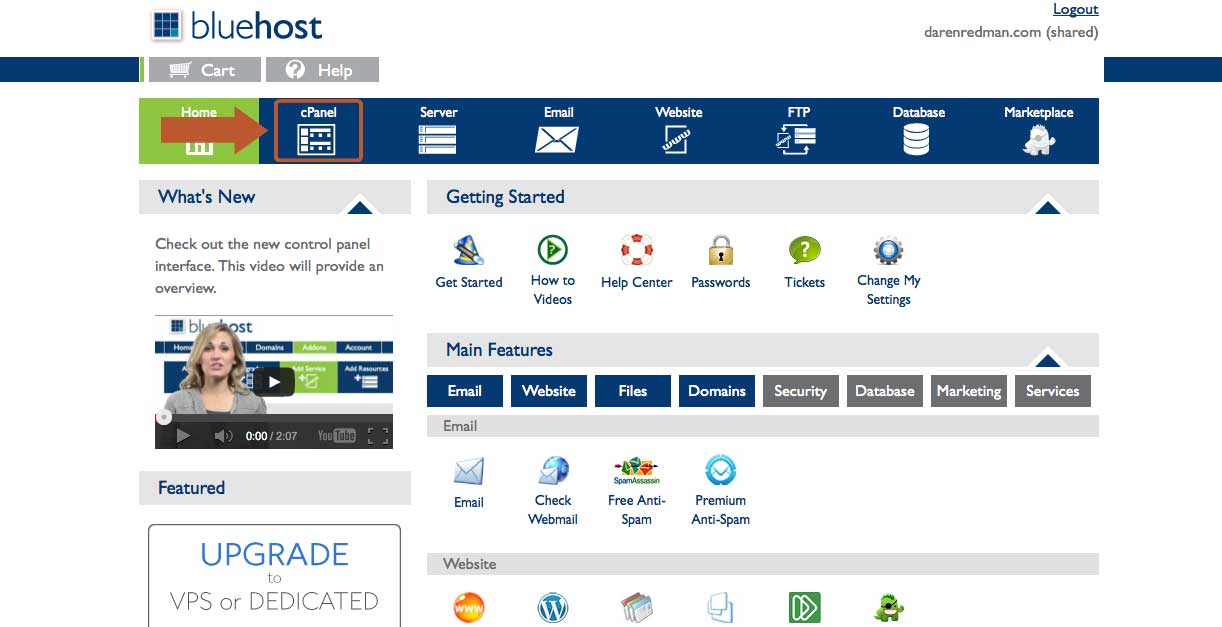The width and height of the screenshot is (1222, 627).
Task: Click the green arrow icon under Website
Action: pos(805,607)
